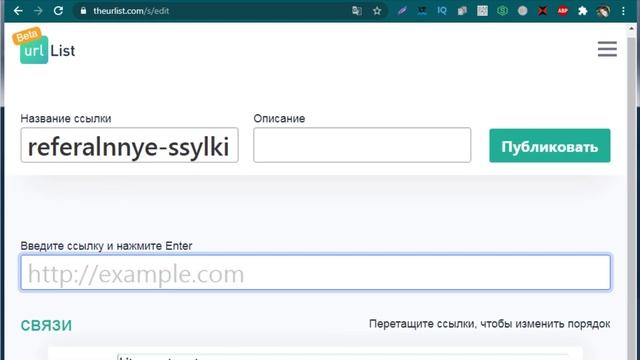Click the Описание description input field

[x=362, y=145]
